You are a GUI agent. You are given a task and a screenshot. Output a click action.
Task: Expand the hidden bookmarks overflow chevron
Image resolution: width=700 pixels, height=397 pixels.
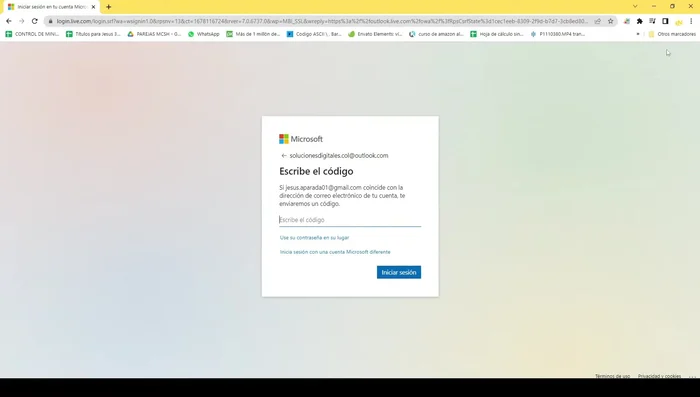pyautogui.click(x=638, y=34)
